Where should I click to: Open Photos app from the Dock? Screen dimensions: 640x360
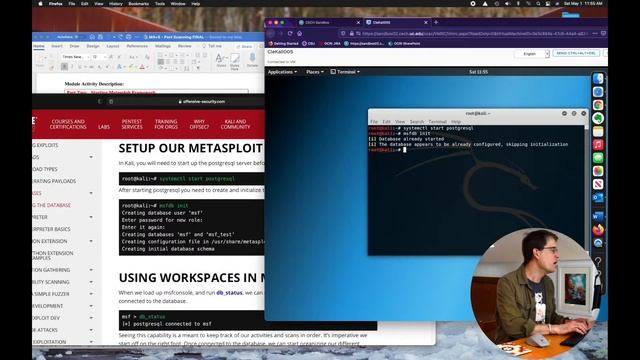click(598, 171)
